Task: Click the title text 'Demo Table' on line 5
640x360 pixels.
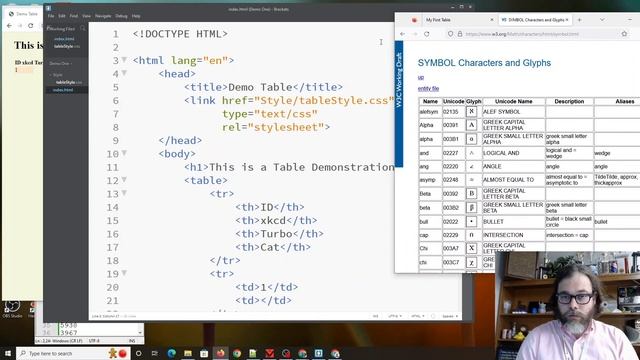Action: pos(260,87)
